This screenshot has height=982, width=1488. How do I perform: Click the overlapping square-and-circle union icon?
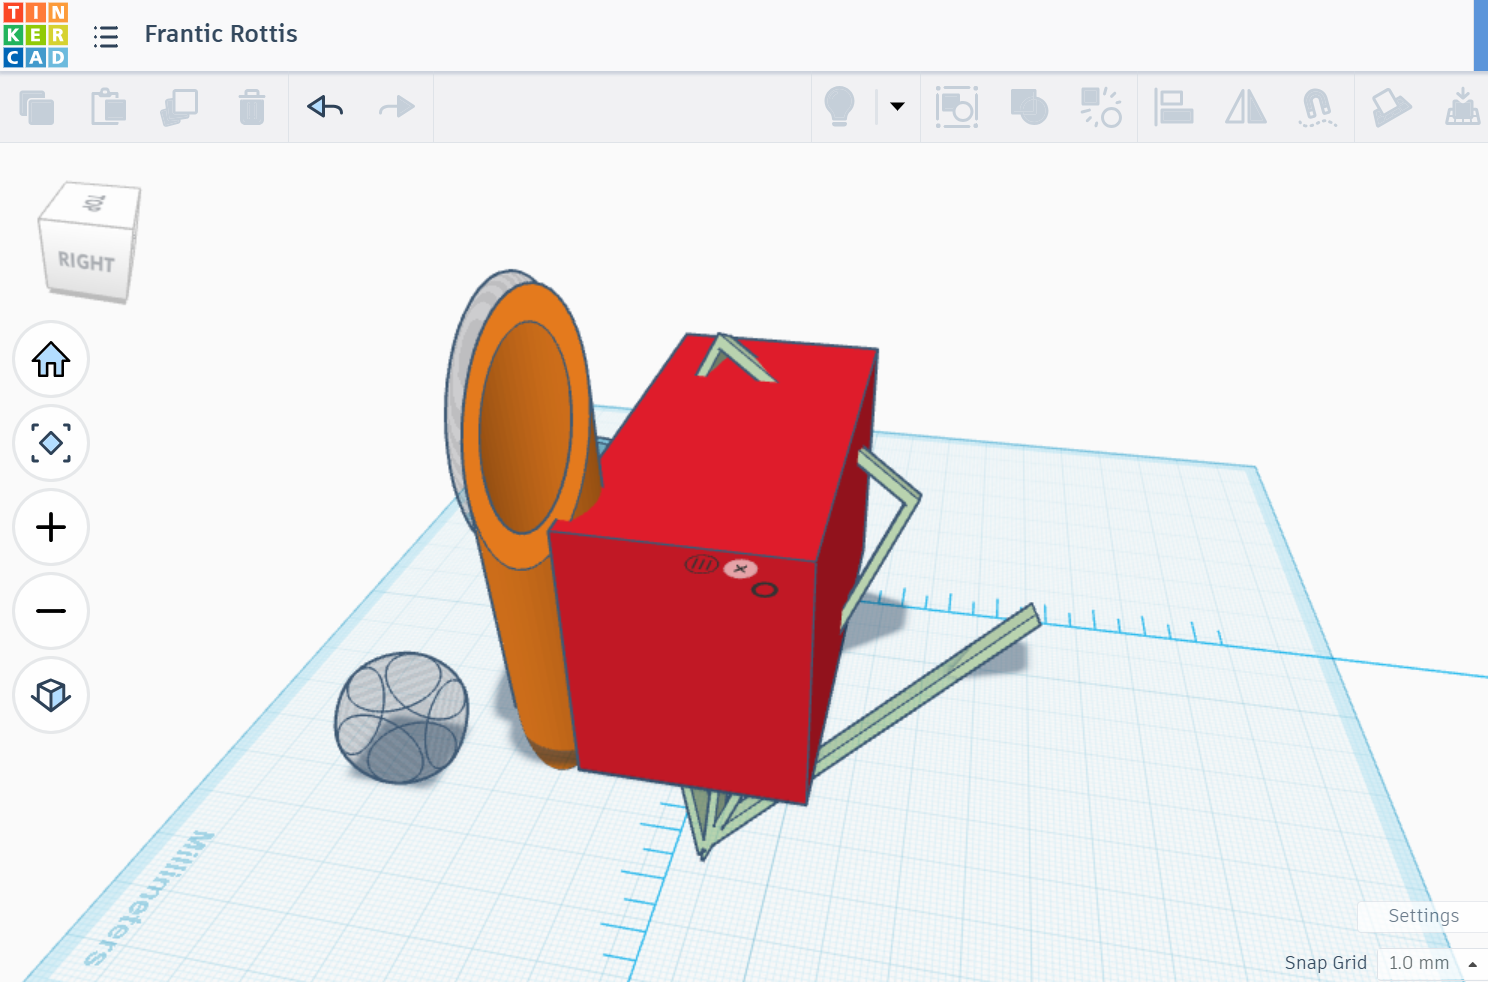pos(1029,107)
